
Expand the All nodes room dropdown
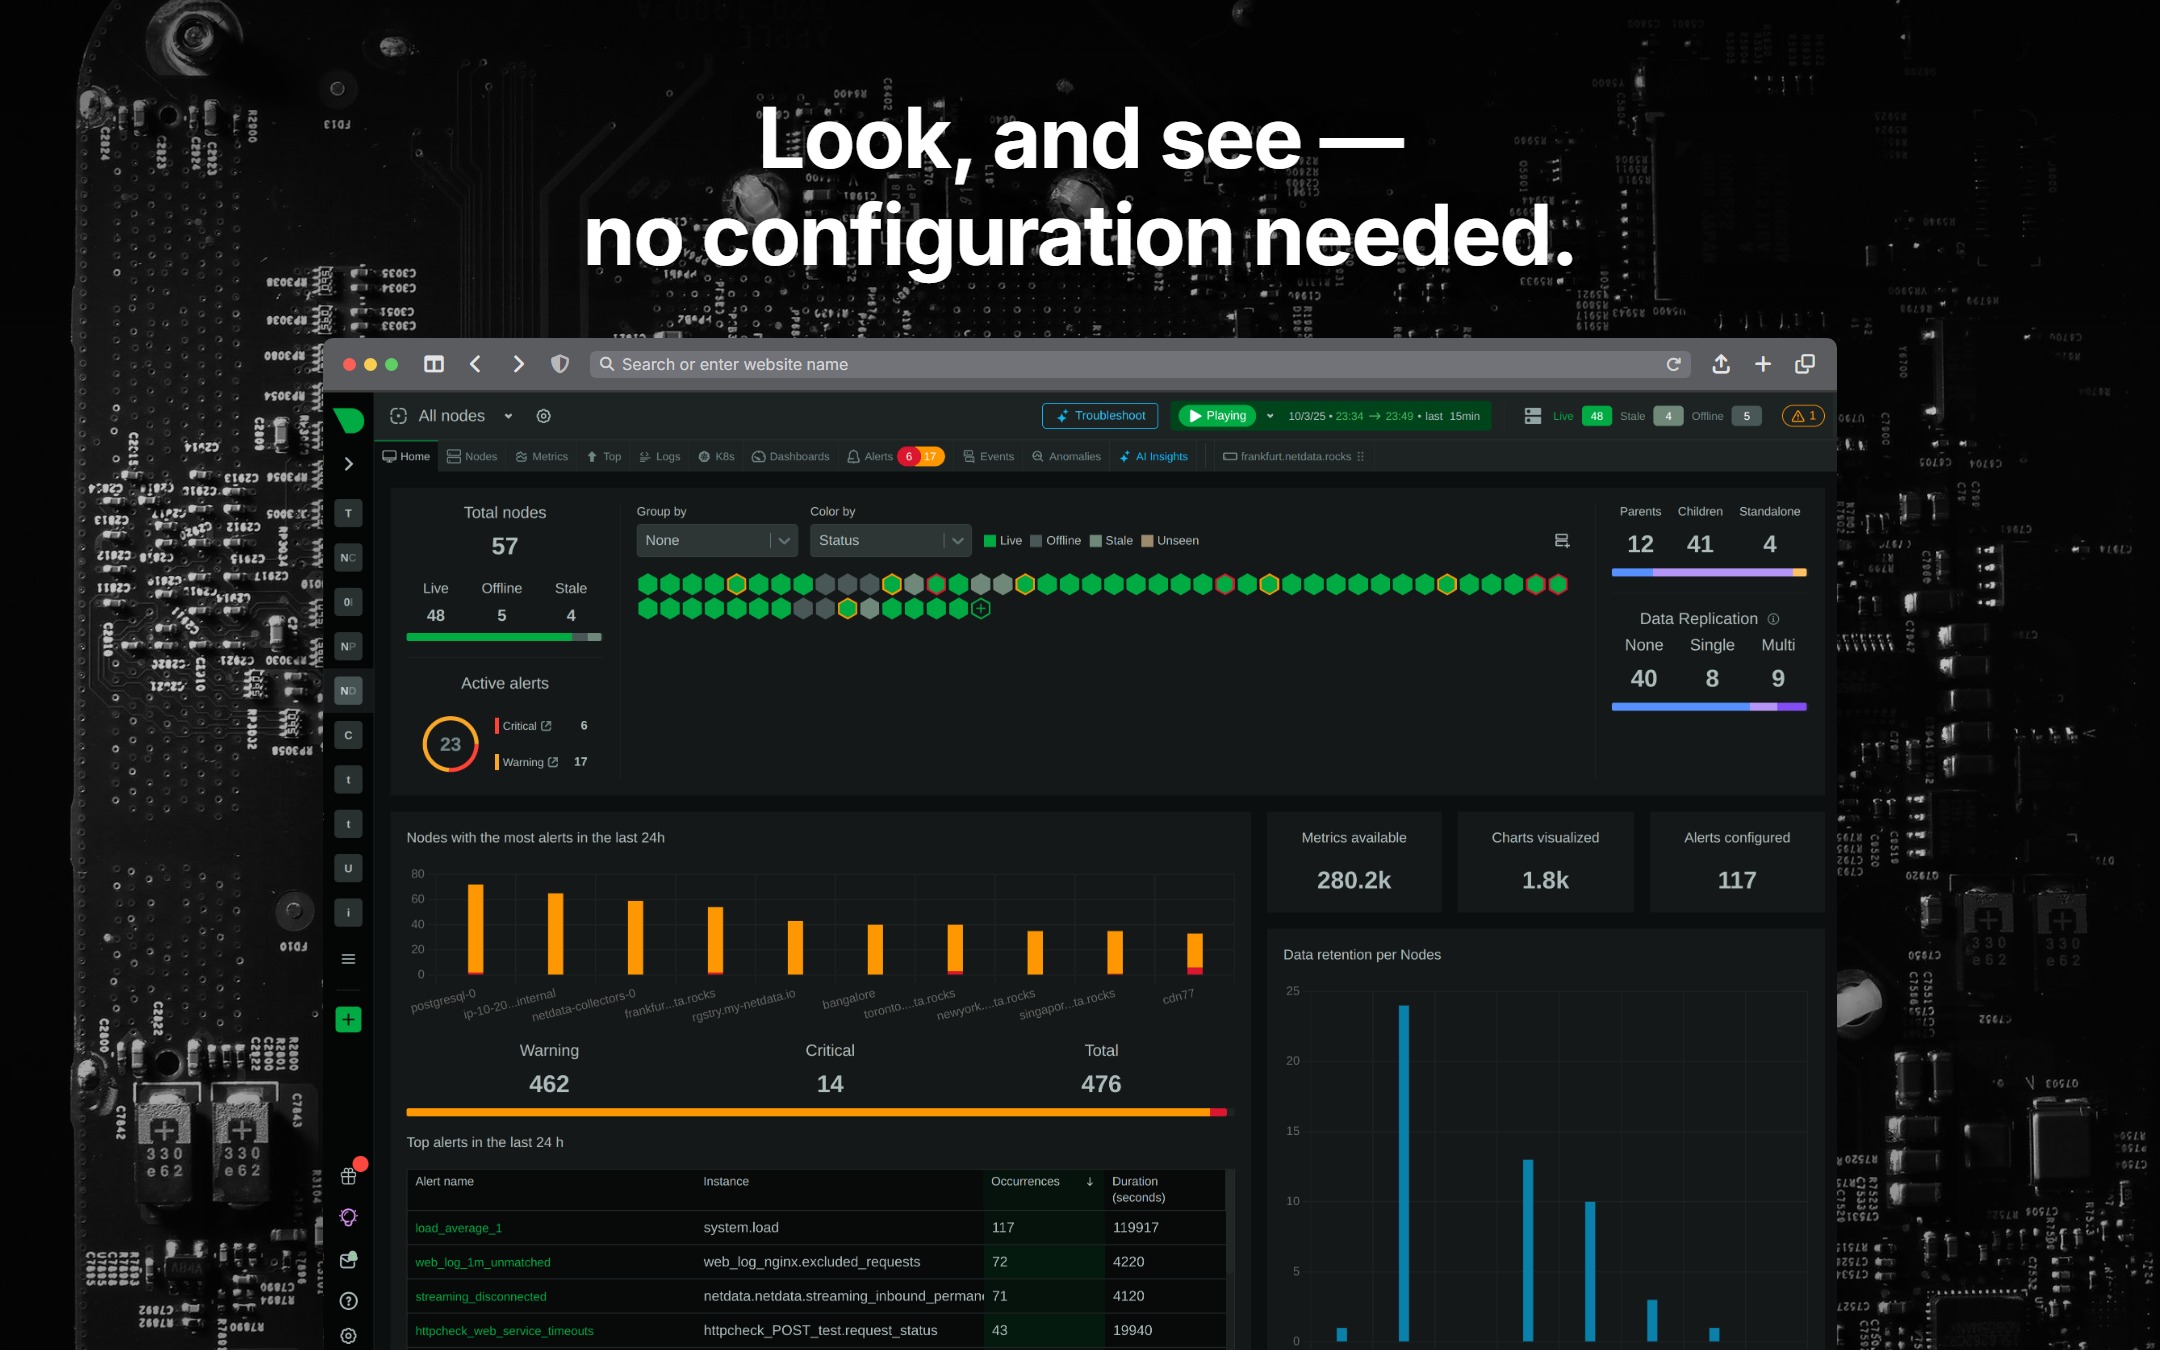click(508, 416)
